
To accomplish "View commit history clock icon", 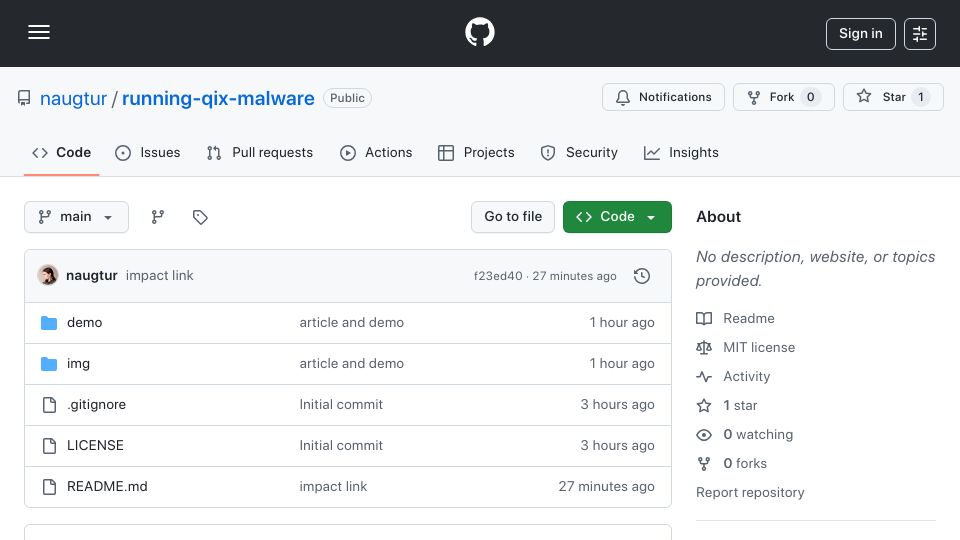I will (642, 276).
